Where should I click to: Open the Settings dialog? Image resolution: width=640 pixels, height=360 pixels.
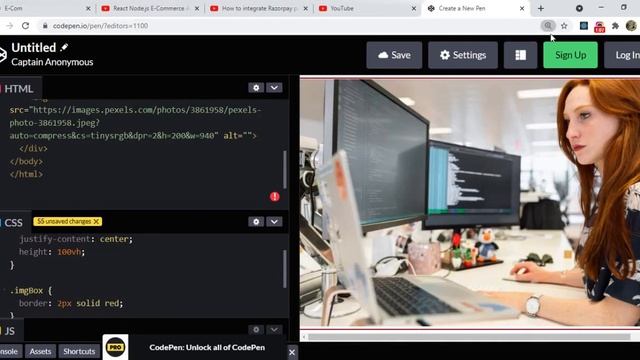463,55
